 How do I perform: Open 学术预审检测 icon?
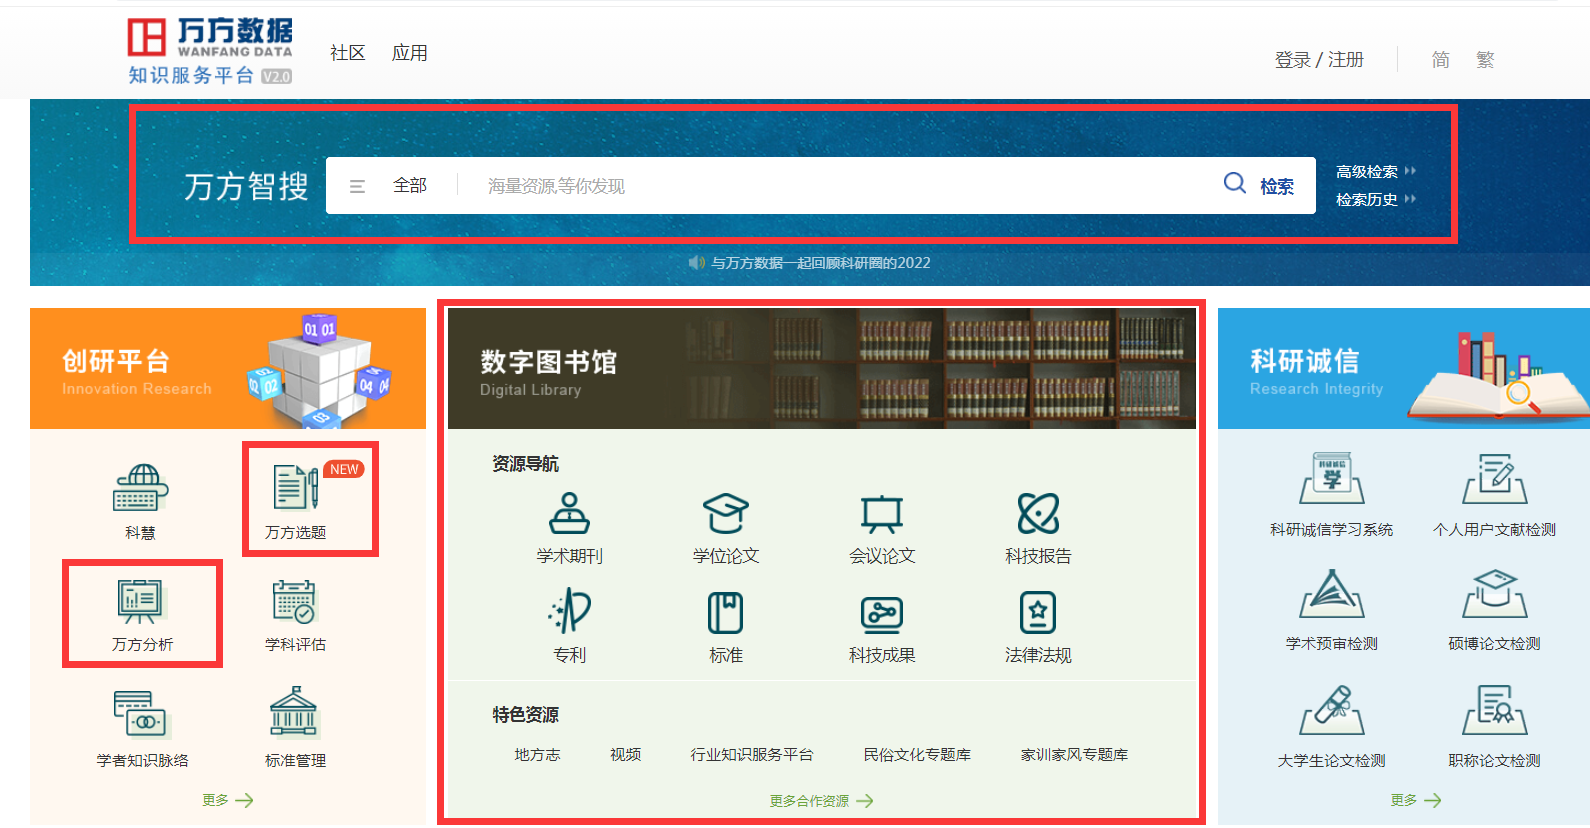(x=1332, y=594)
